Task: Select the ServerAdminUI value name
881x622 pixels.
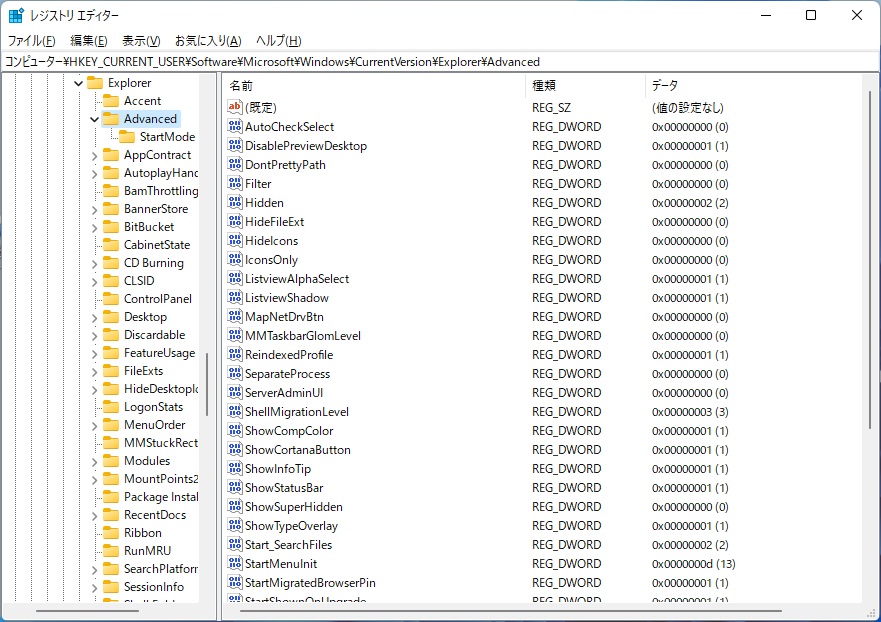Action: [x=284, y=393]
